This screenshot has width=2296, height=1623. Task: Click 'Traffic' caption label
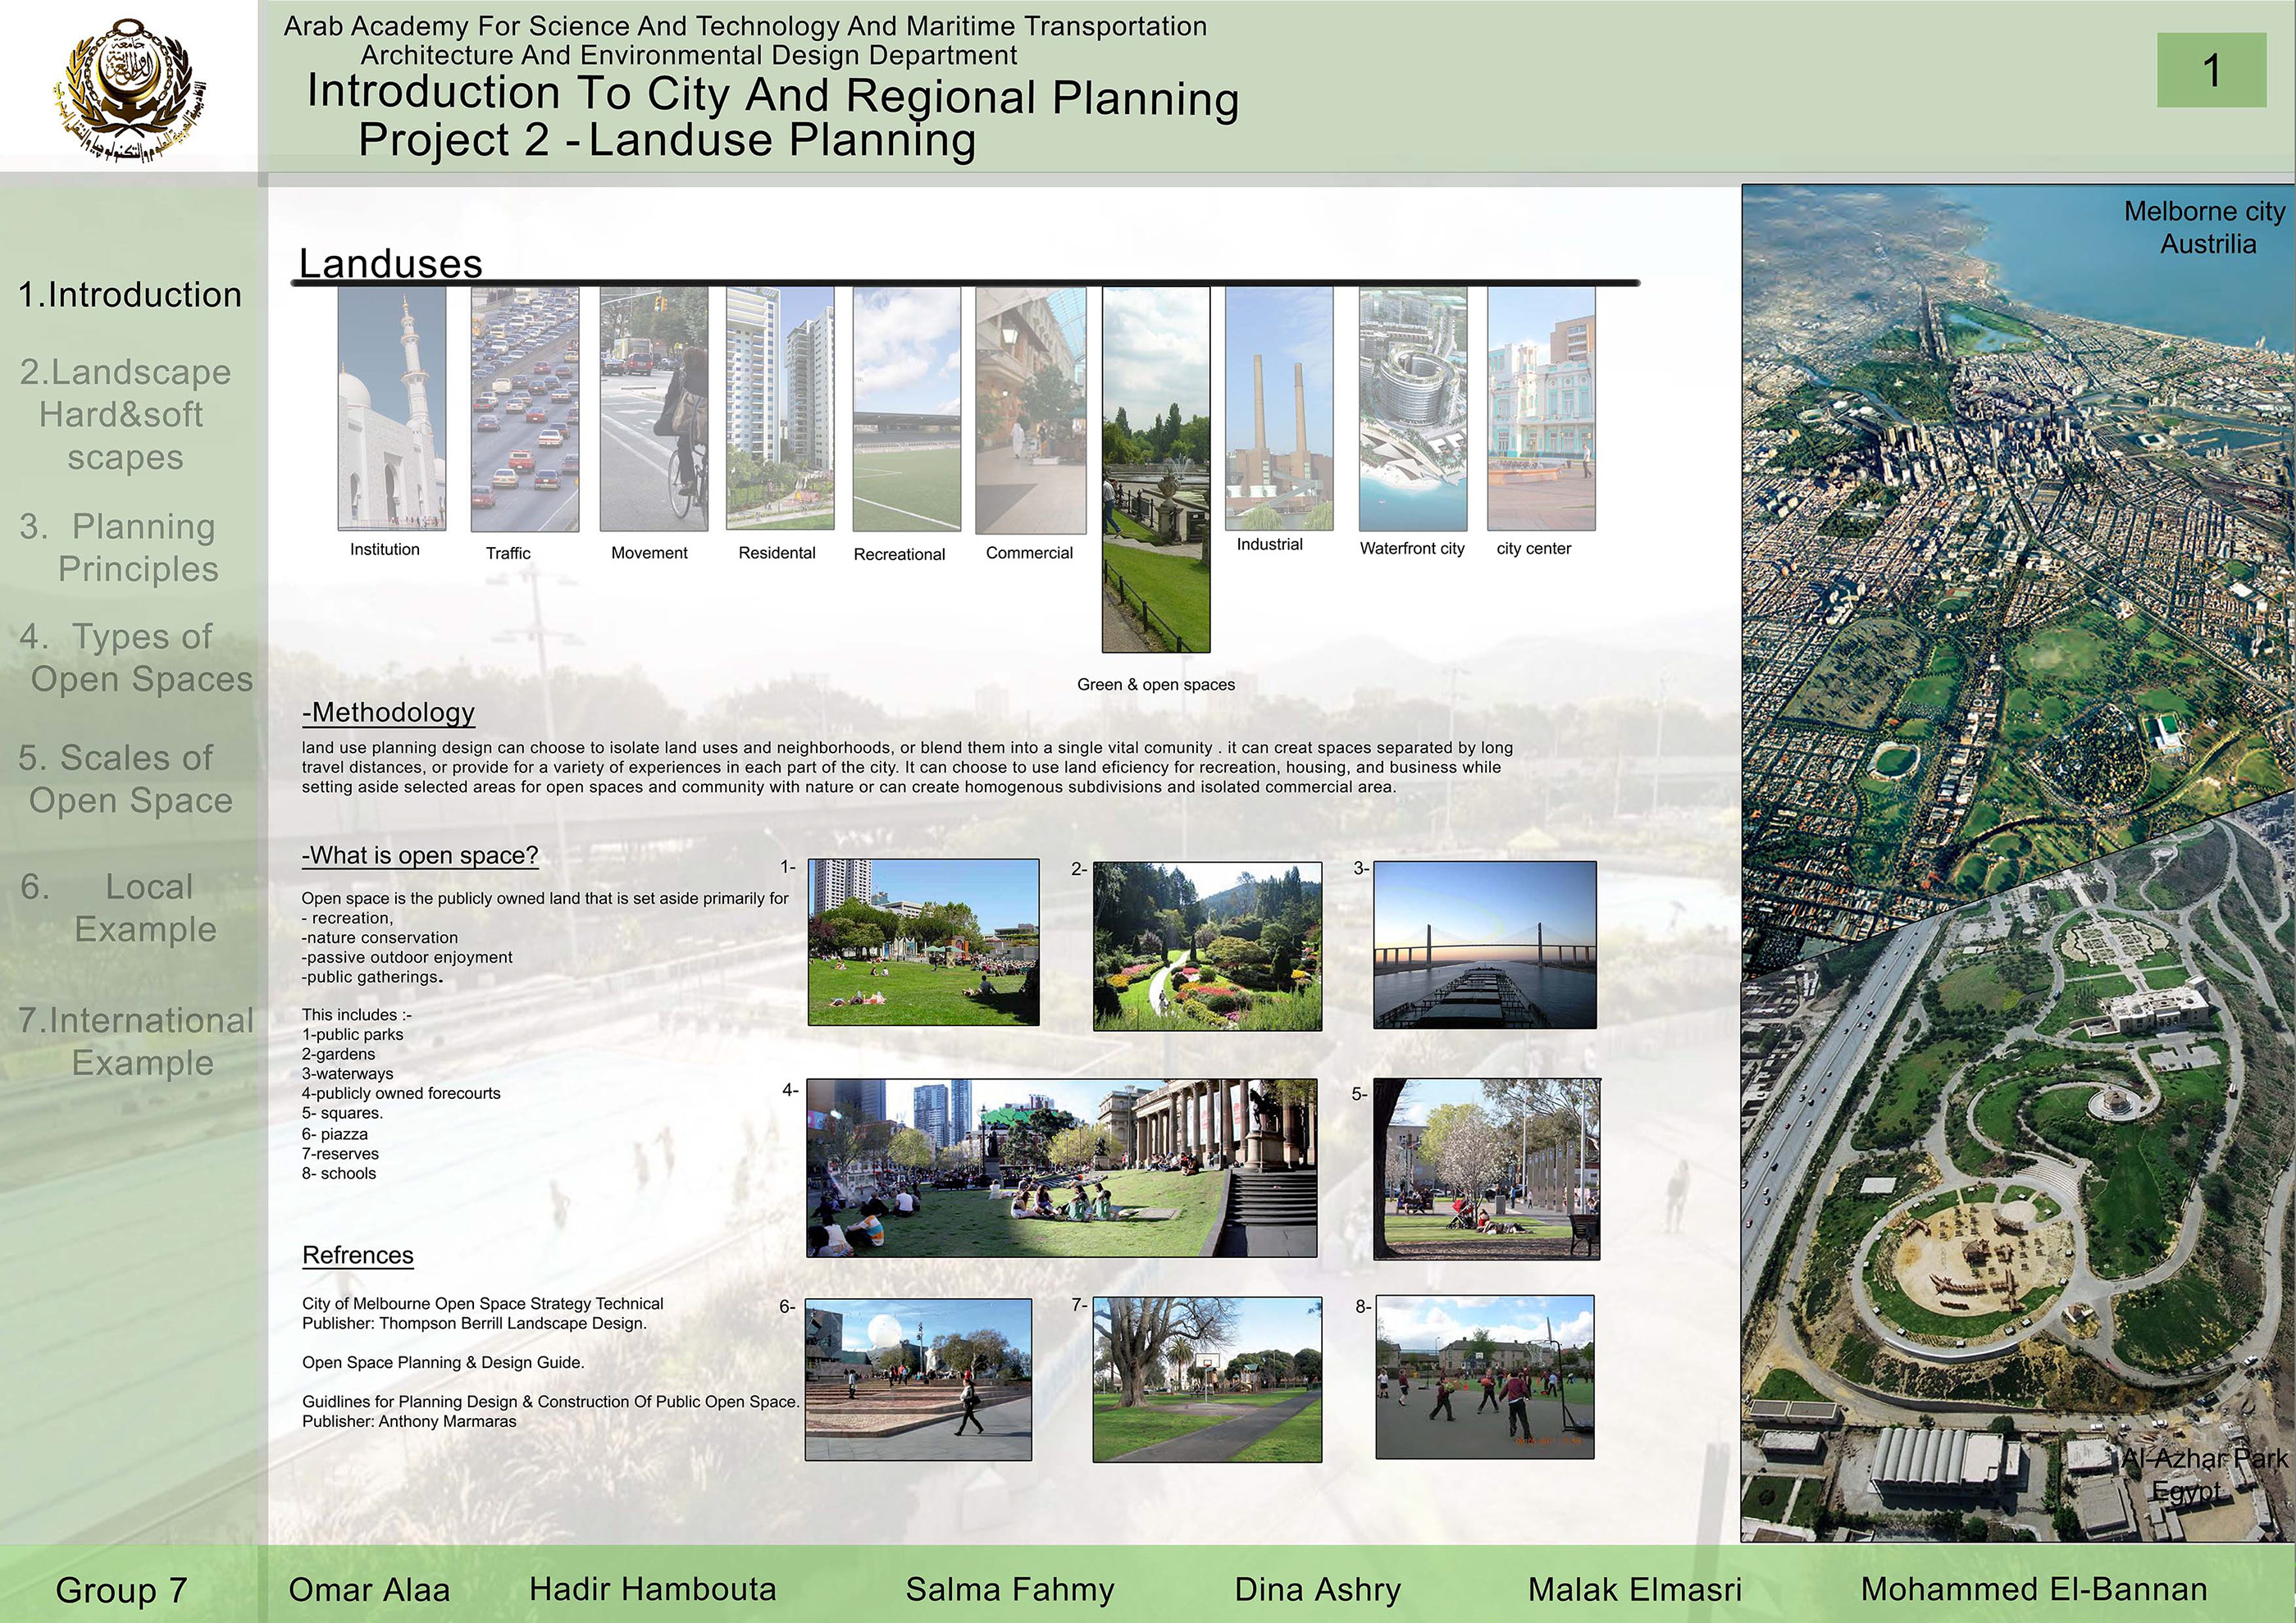click(508, 553)
